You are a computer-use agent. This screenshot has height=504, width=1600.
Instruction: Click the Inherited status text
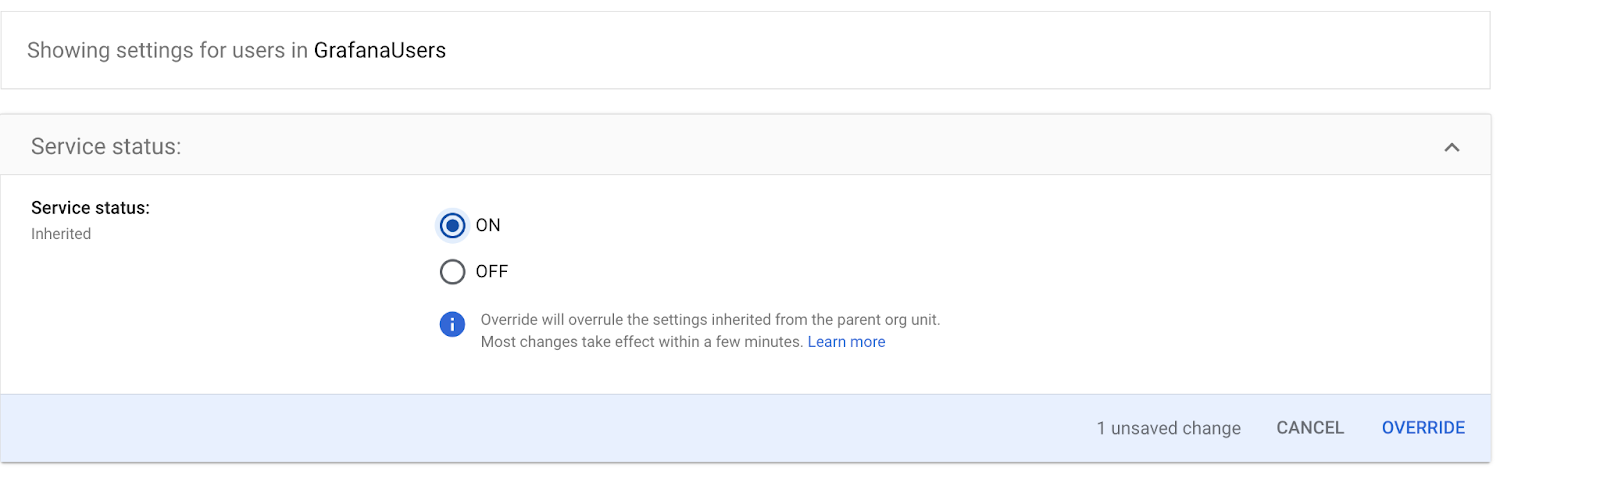click(x=61, y=234)
